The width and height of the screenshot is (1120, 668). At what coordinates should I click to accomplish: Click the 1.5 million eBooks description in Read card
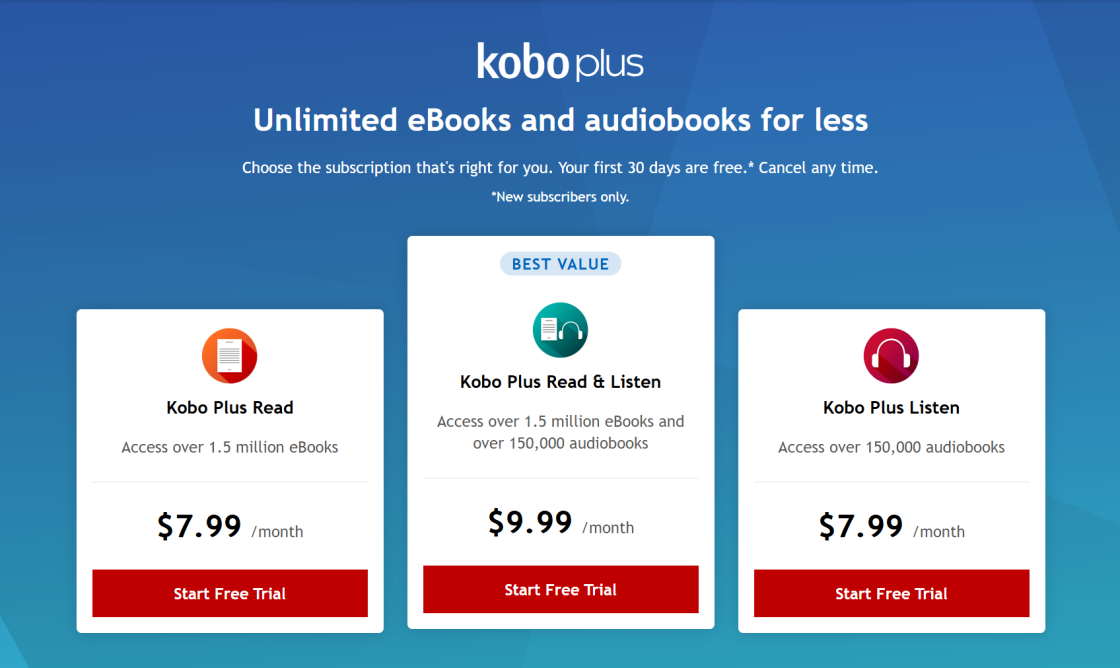click(x=230, y=447)
